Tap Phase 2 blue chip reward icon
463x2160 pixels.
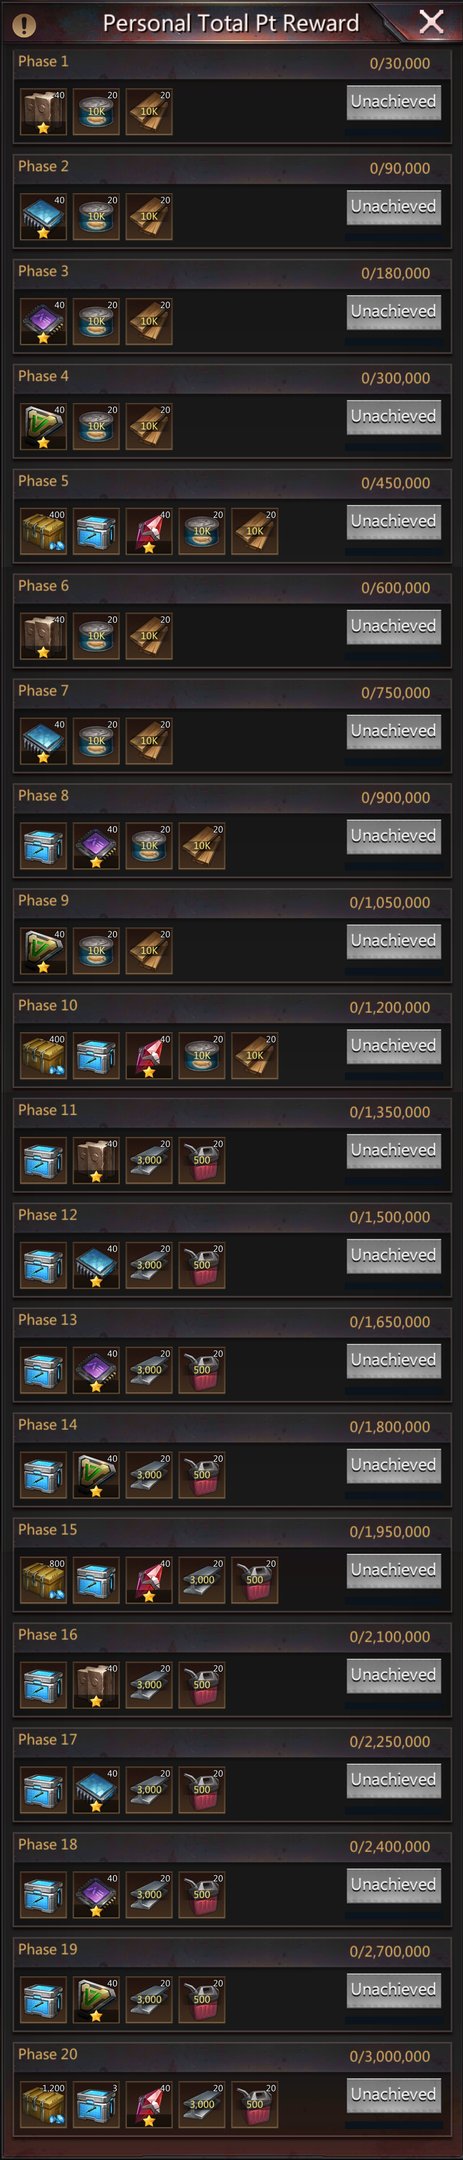(44, 217)
